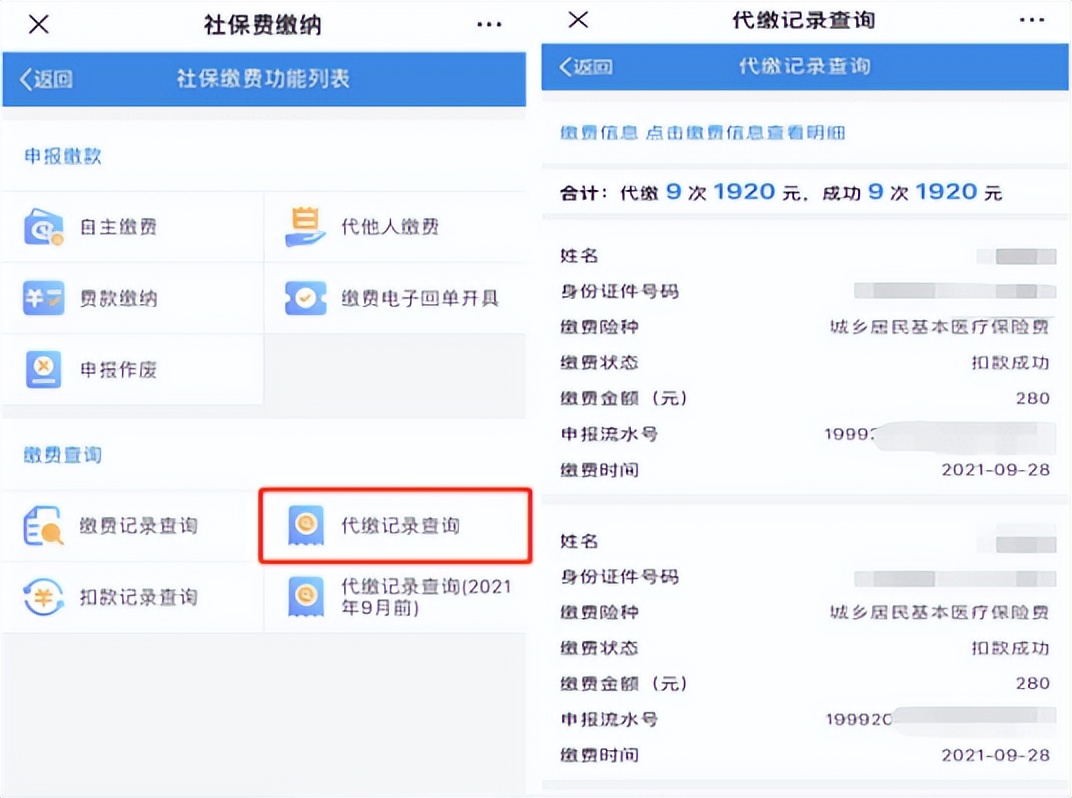Image resolution: width=1072 pixels, height=798 pixels.
Task: Go back from 代缴记录查询 blue header
Action: click(x=586, y=67)
